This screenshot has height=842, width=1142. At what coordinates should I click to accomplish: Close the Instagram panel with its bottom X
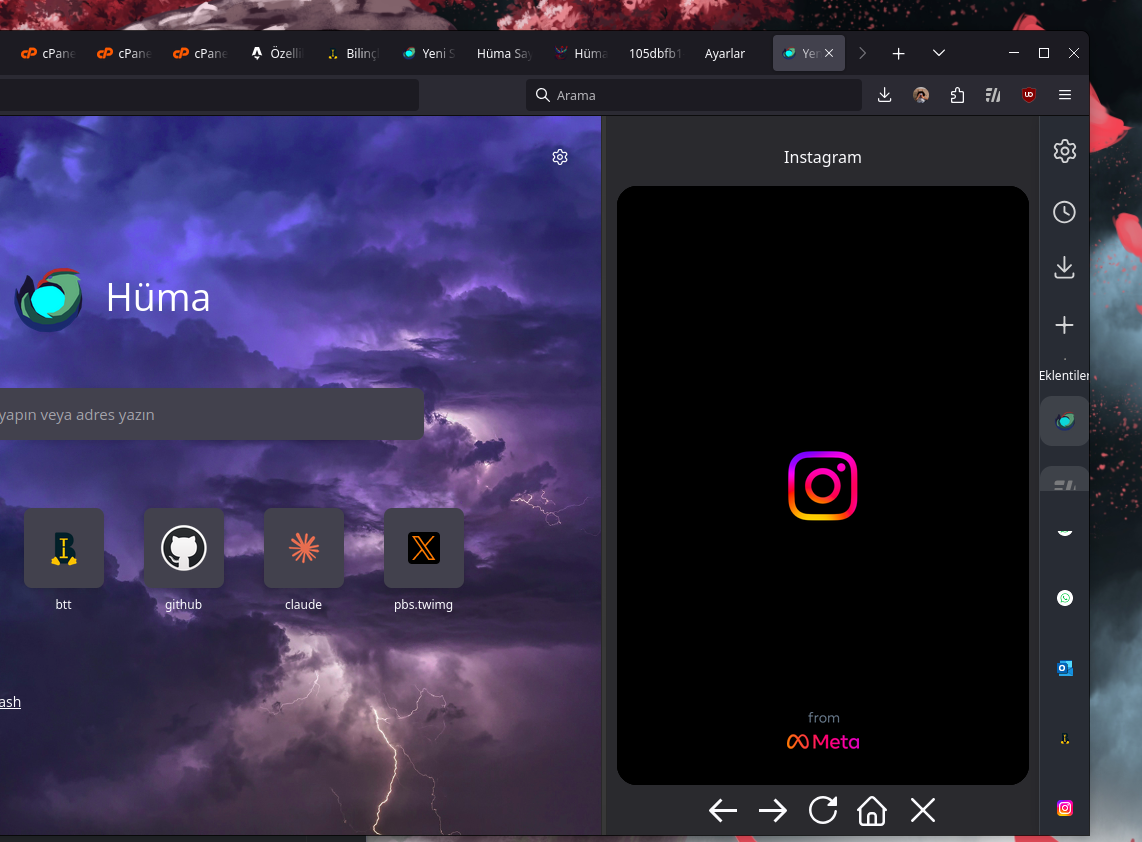click(x=923, y=810)
